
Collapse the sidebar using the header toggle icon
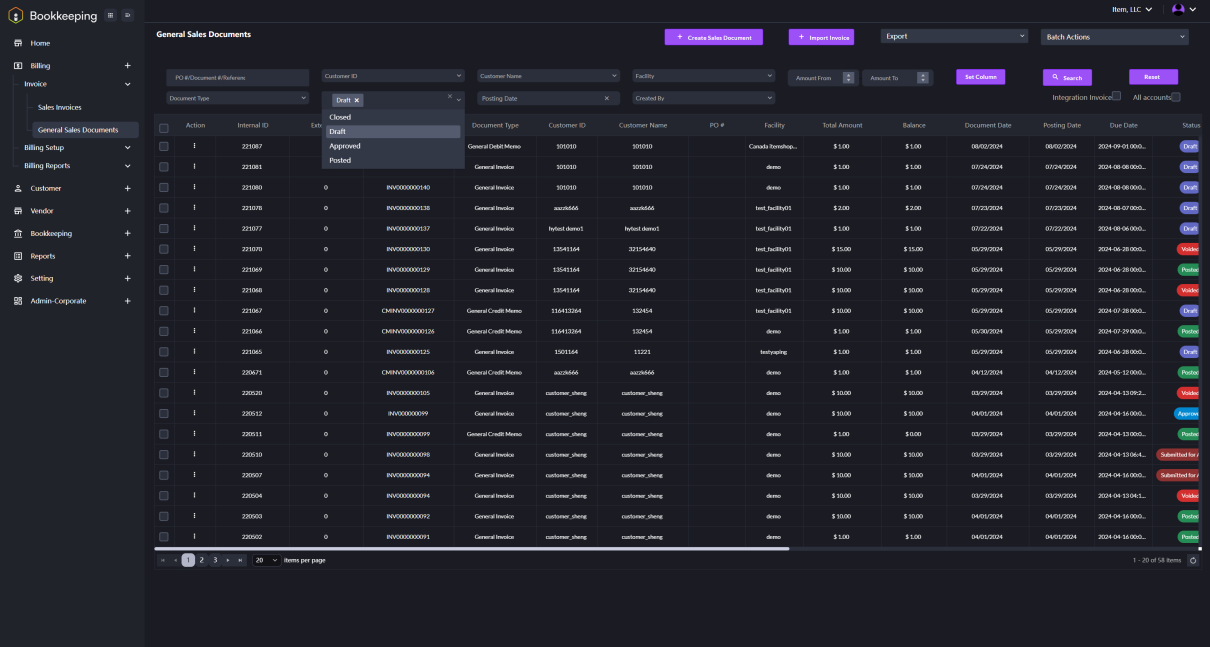(127, 15)
